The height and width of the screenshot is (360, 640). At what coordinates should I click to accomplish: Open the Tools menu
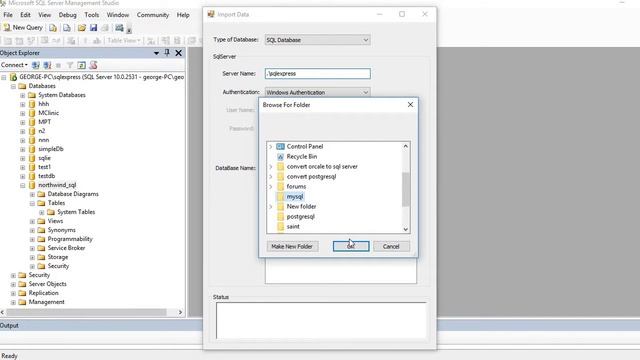[91, 15]
